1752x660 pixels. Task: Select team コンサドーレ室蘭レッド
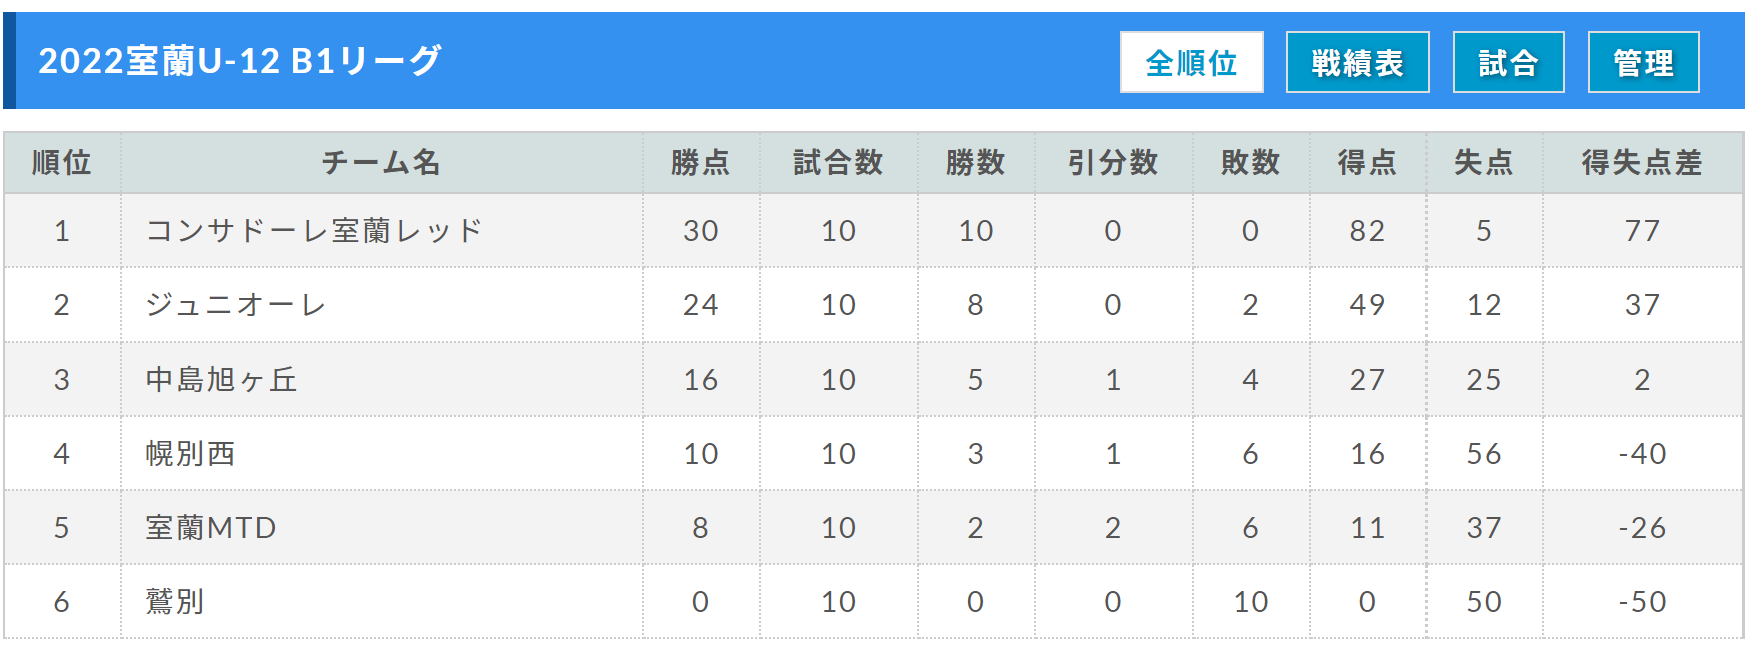coord(314,231)
